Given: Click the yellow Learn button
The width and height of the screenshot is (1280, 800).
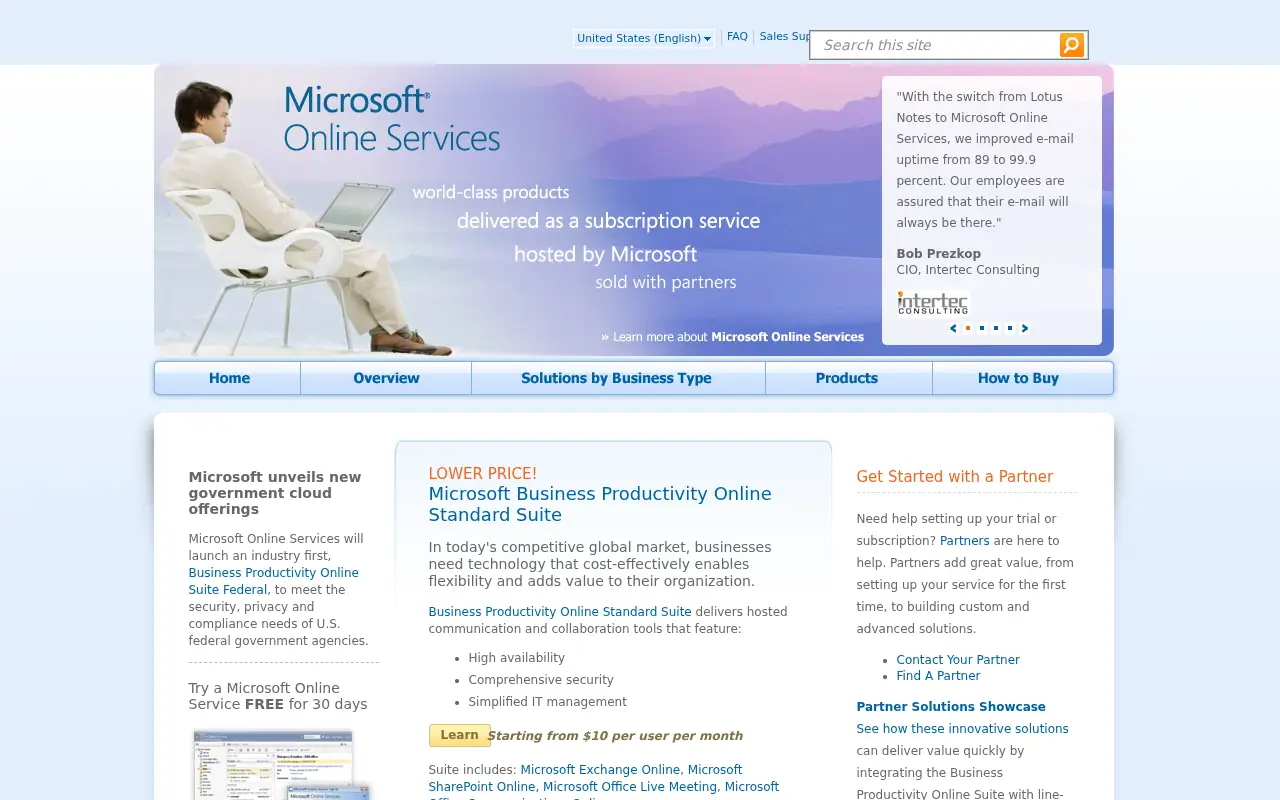Looking at the screenshot, I should click(460, 735).
